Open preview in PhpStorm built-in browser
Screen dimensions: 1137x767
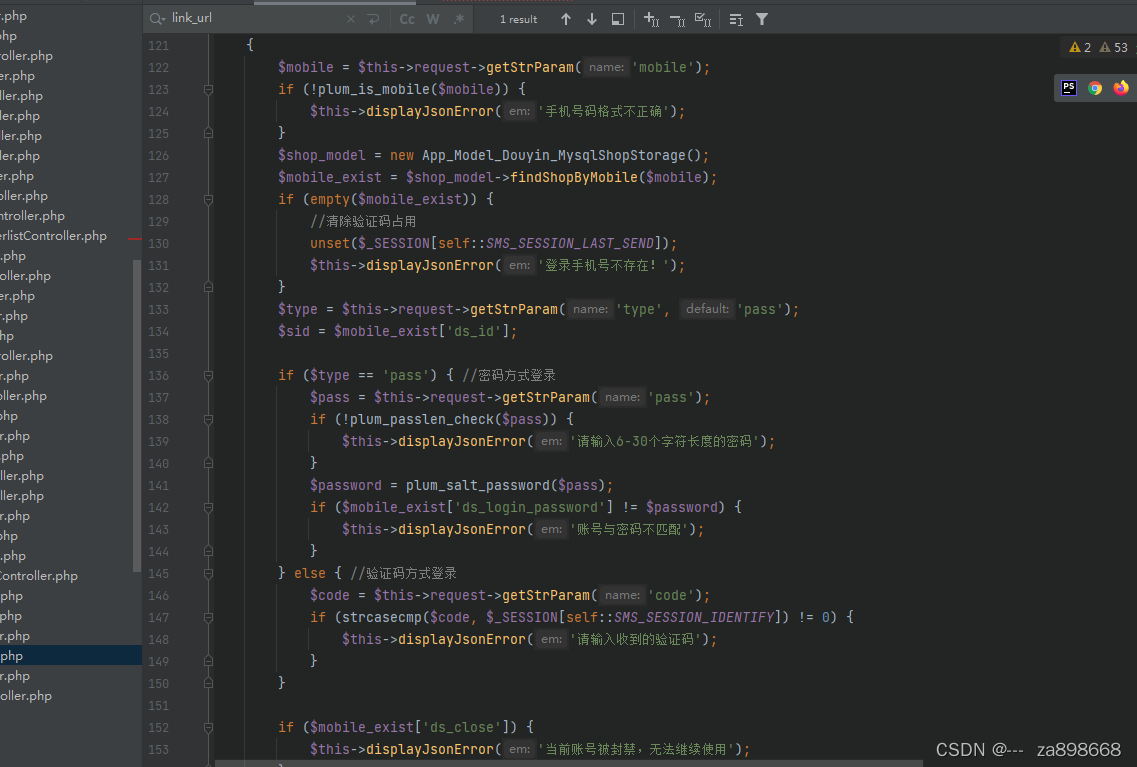point(1069,88)
